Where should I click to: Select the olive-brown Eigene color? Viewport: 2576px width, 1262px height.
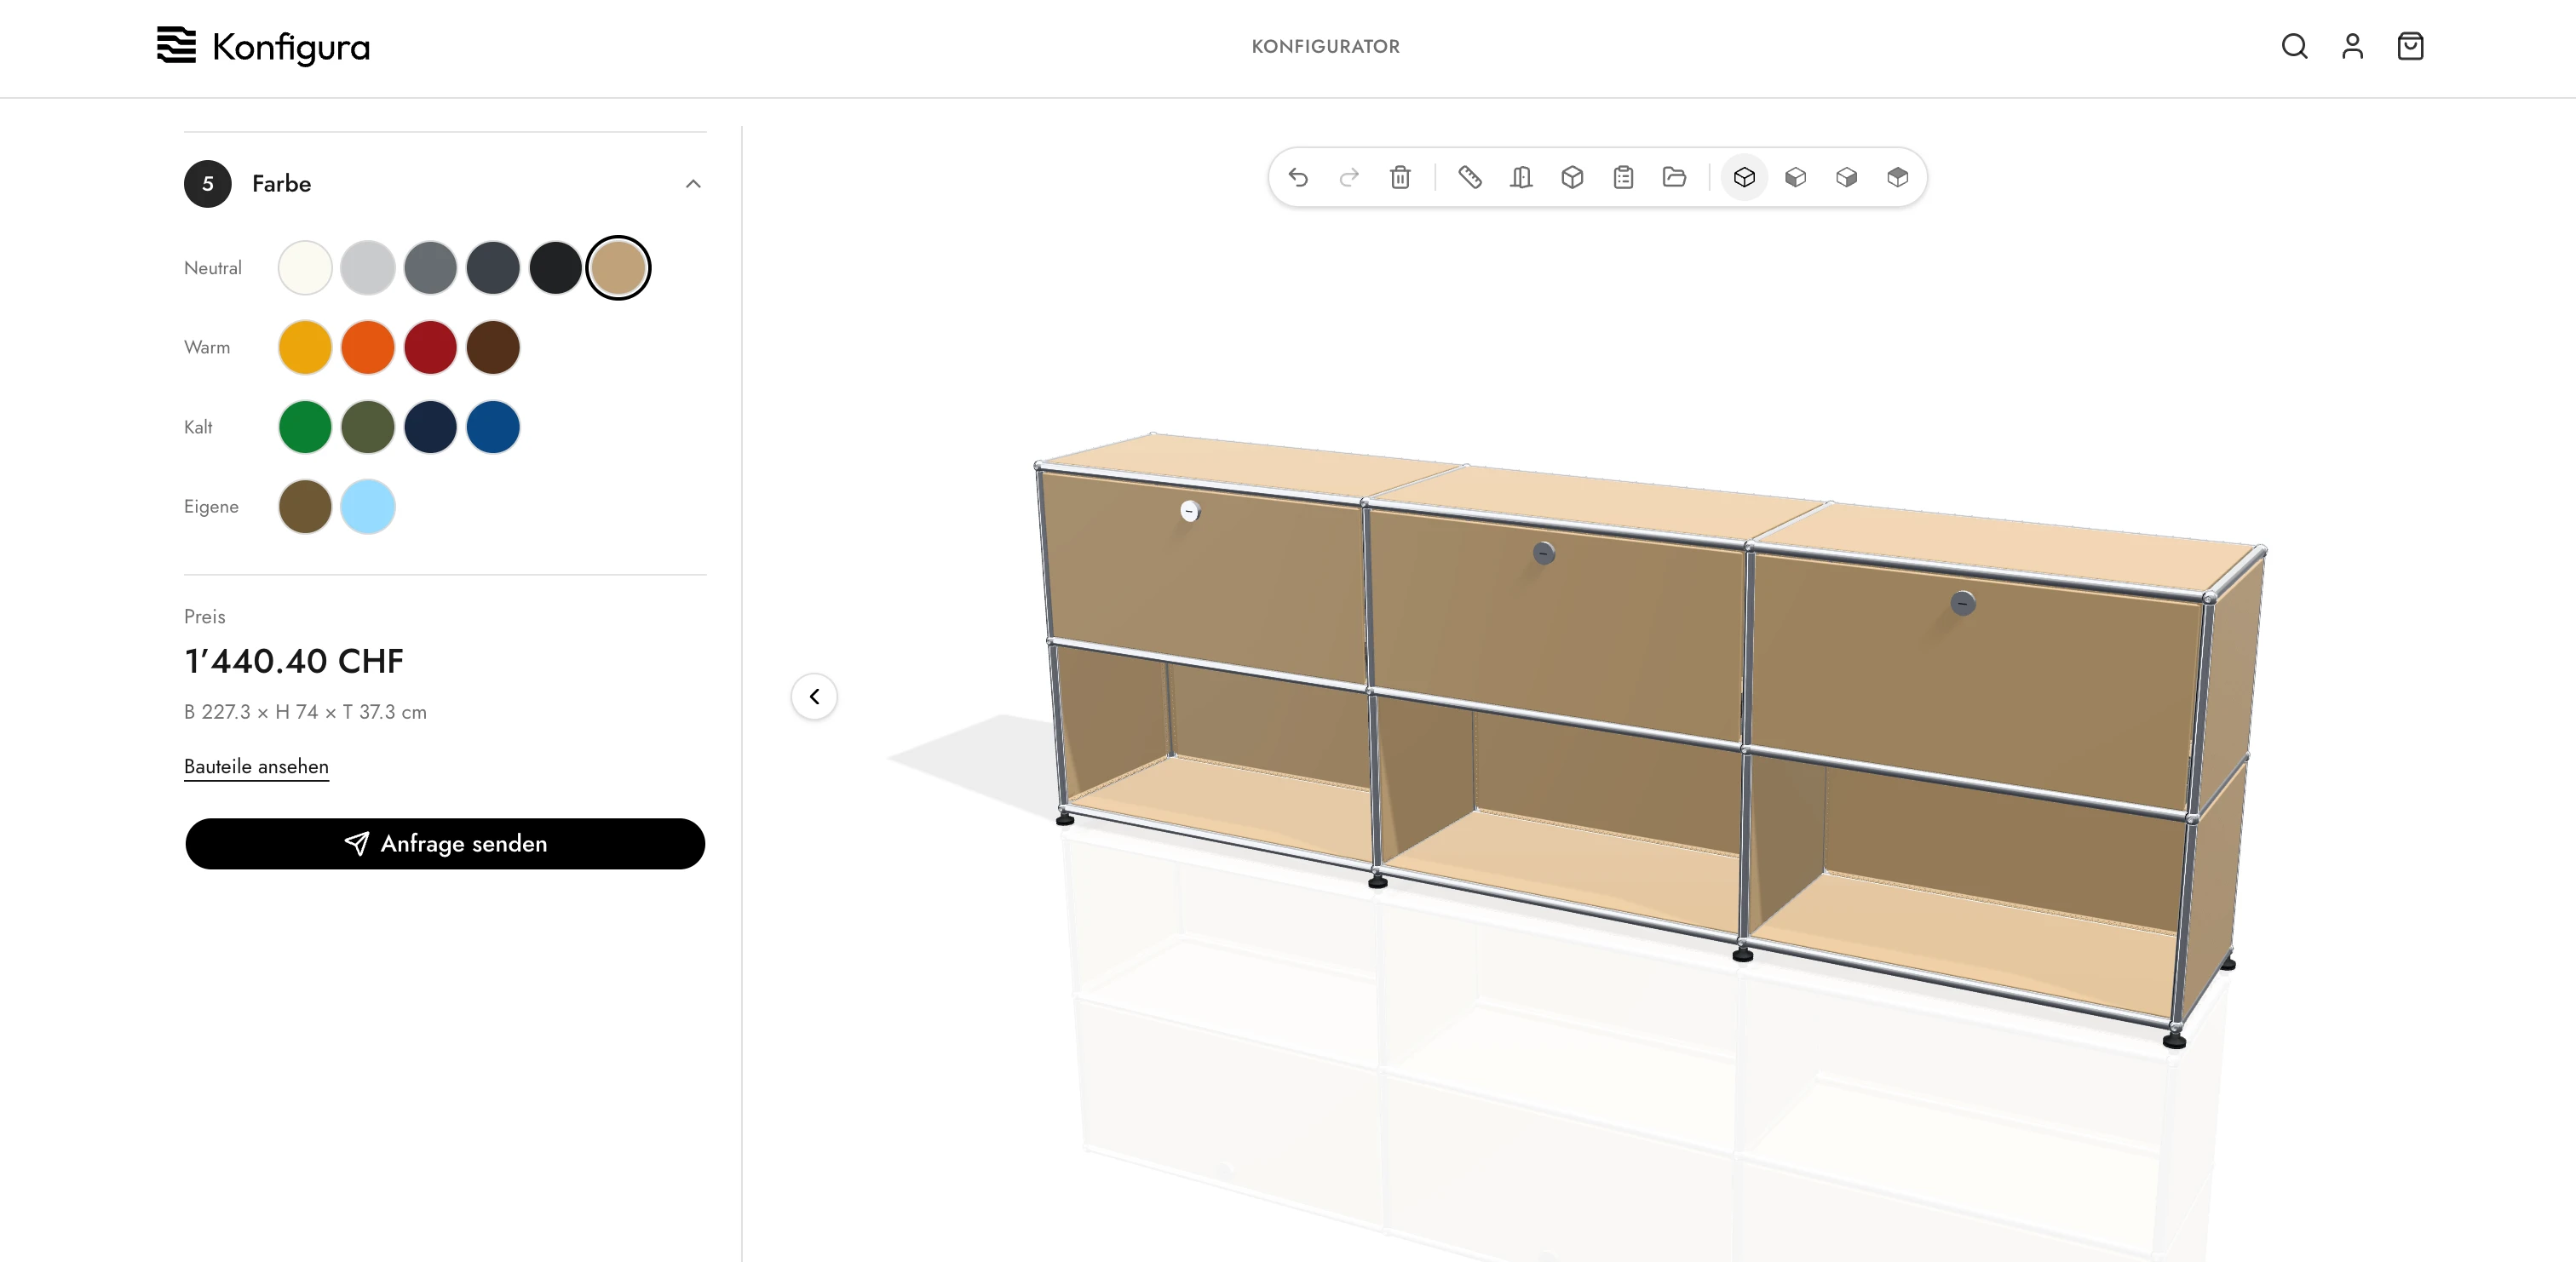[305, 506]
